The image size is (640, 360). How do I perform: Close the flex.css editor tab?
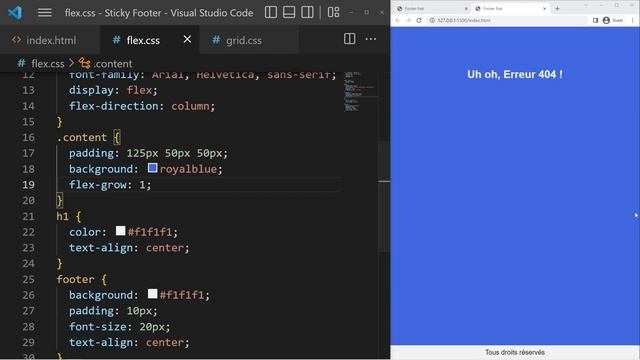pos(187,39)
